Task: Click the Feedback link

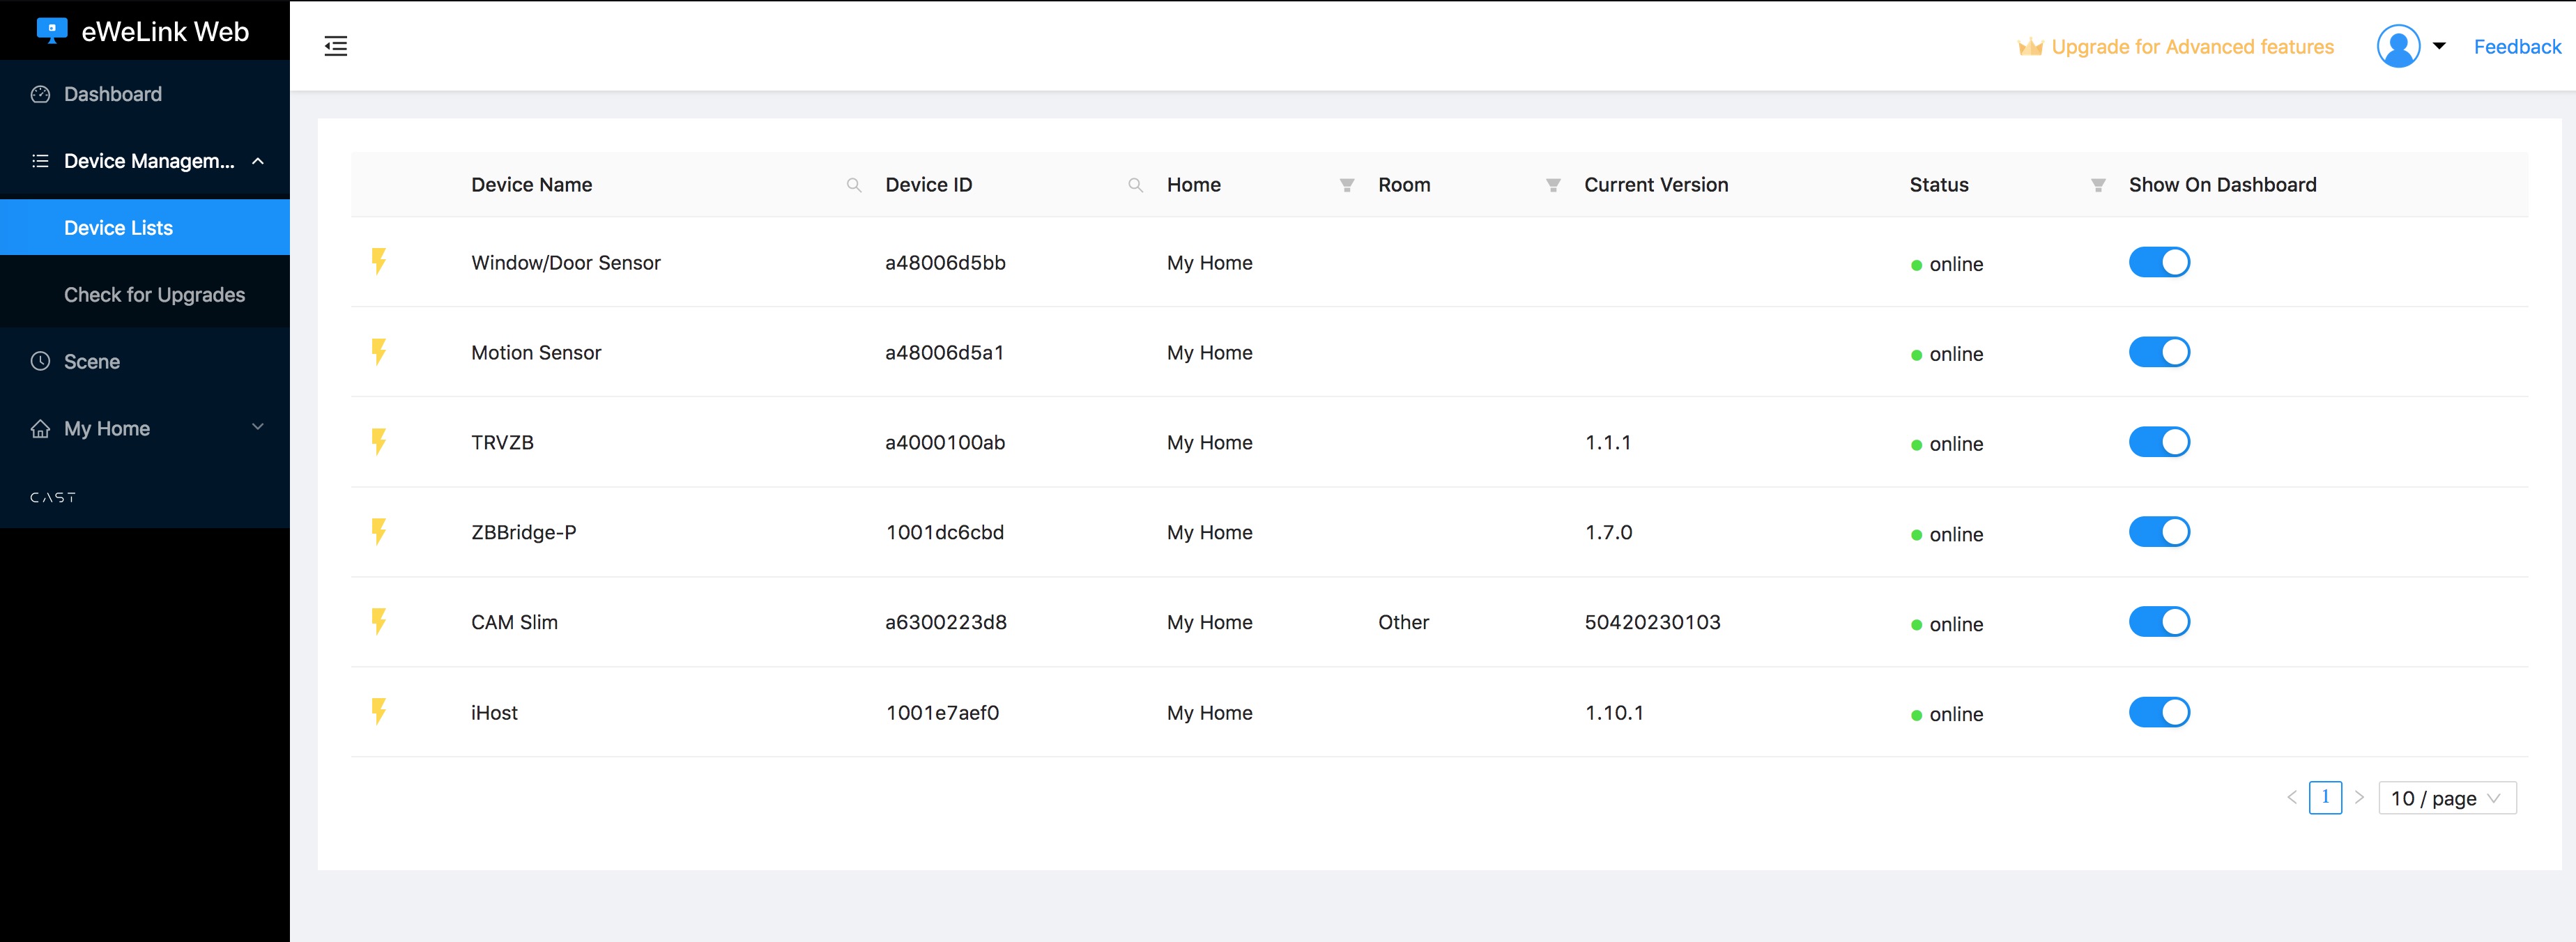Action: [x=2516, y=47]
